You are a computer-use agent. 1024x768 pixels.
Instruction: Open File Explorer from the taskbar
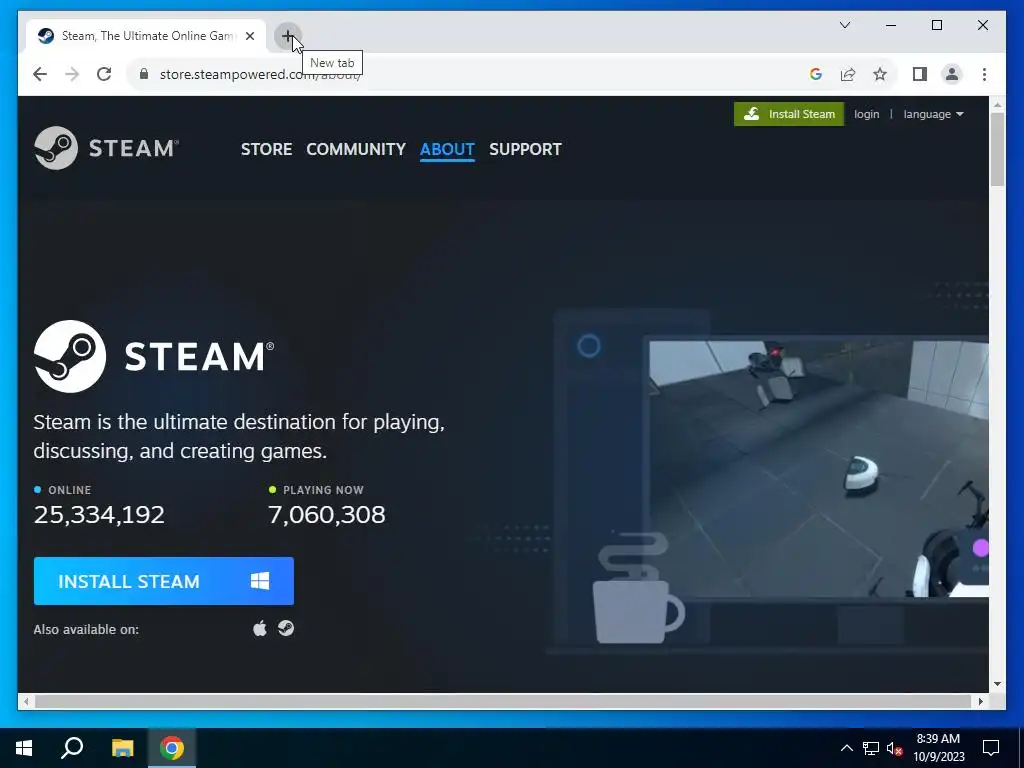(x=122, y=748)
